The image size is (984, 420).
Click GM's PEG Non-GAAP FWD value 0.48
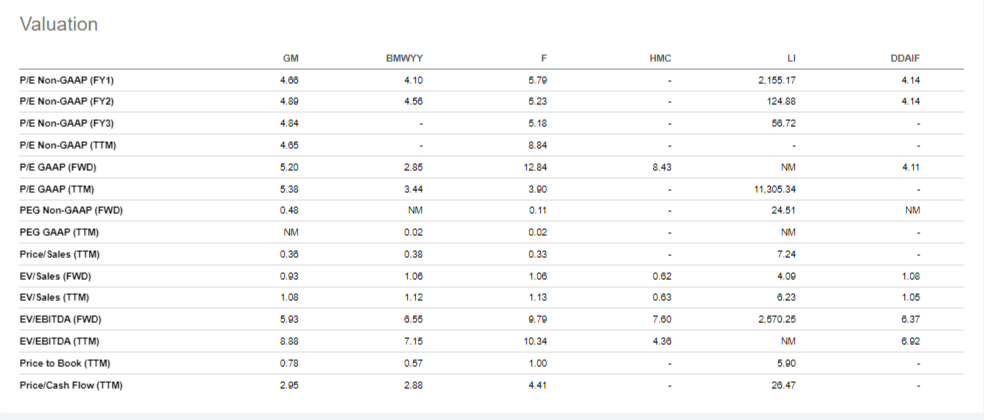289,210
